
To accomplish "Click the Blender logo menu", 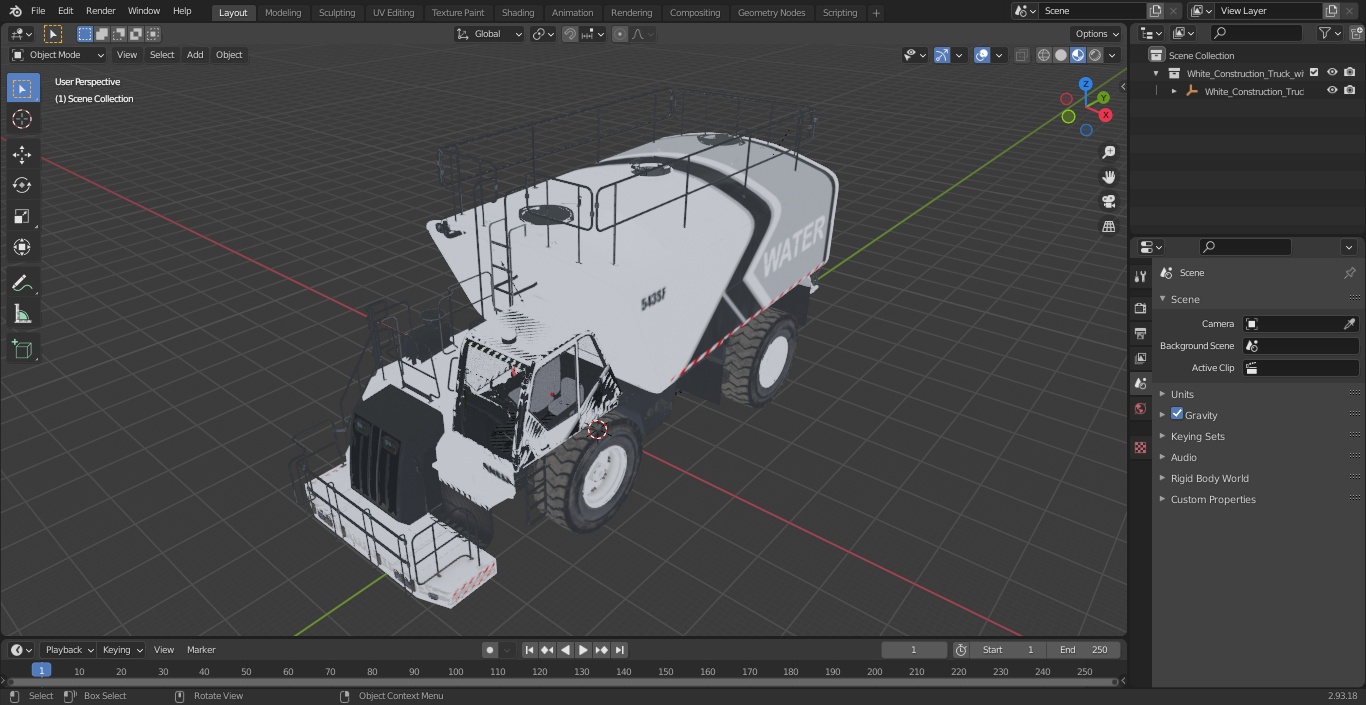I will (x=16, y=11).
